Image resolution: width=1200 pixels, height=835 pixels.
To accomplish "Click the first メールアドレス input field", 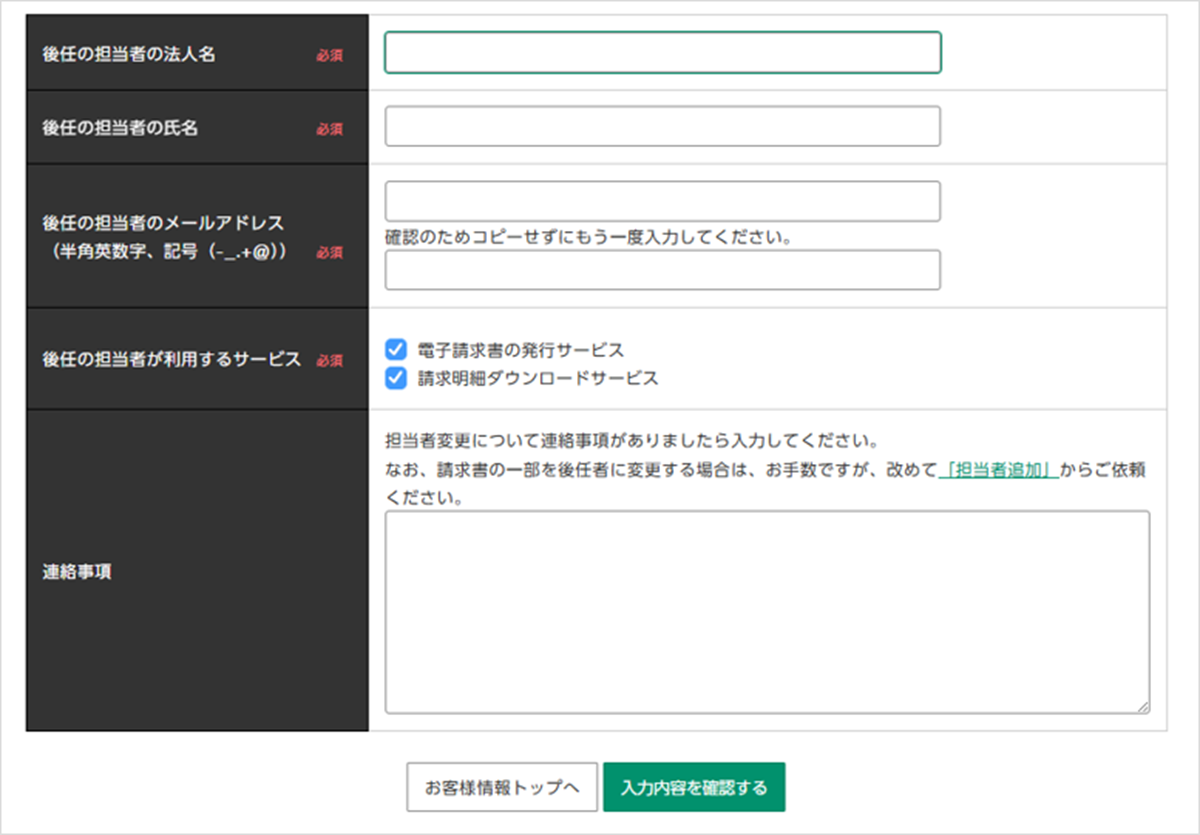I will [x=662, y=201].
